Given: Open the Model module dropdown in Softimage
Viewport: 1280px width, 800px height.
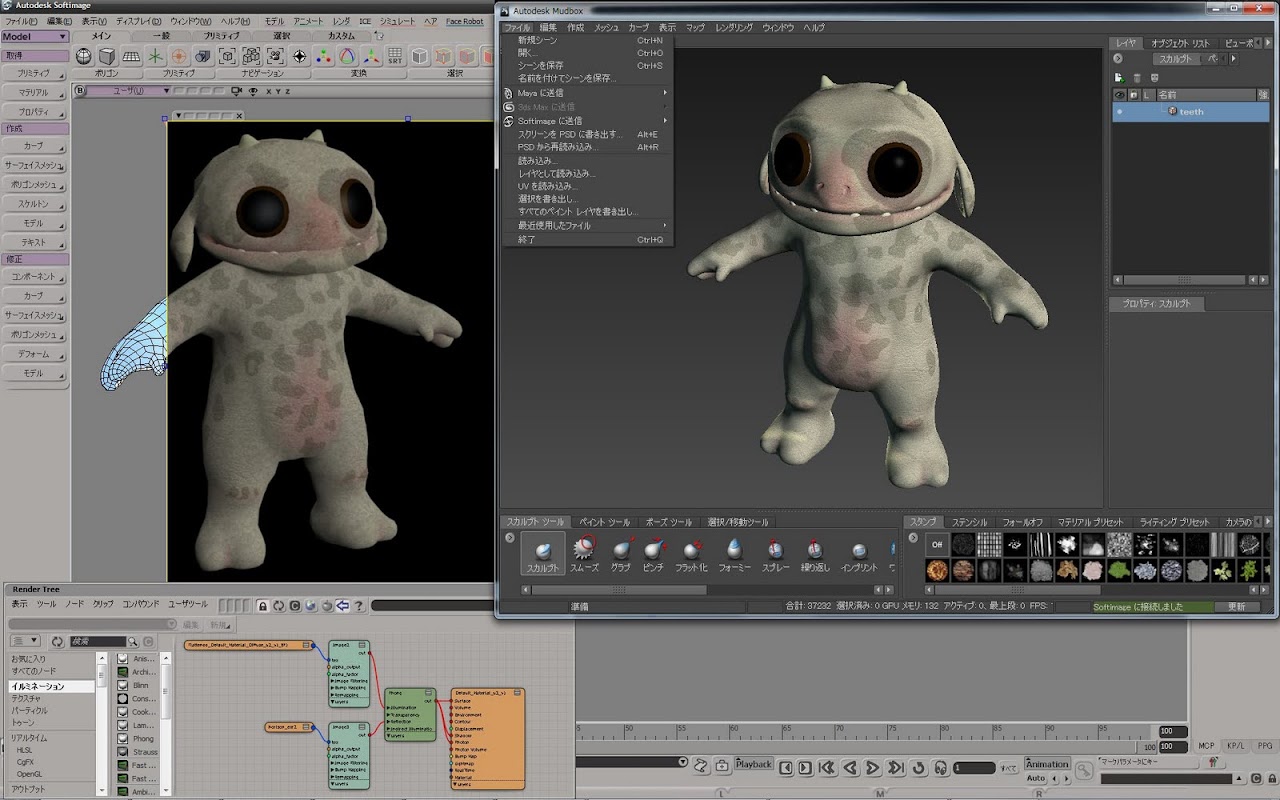Looking at the screenshot, I should coord(34,36).
